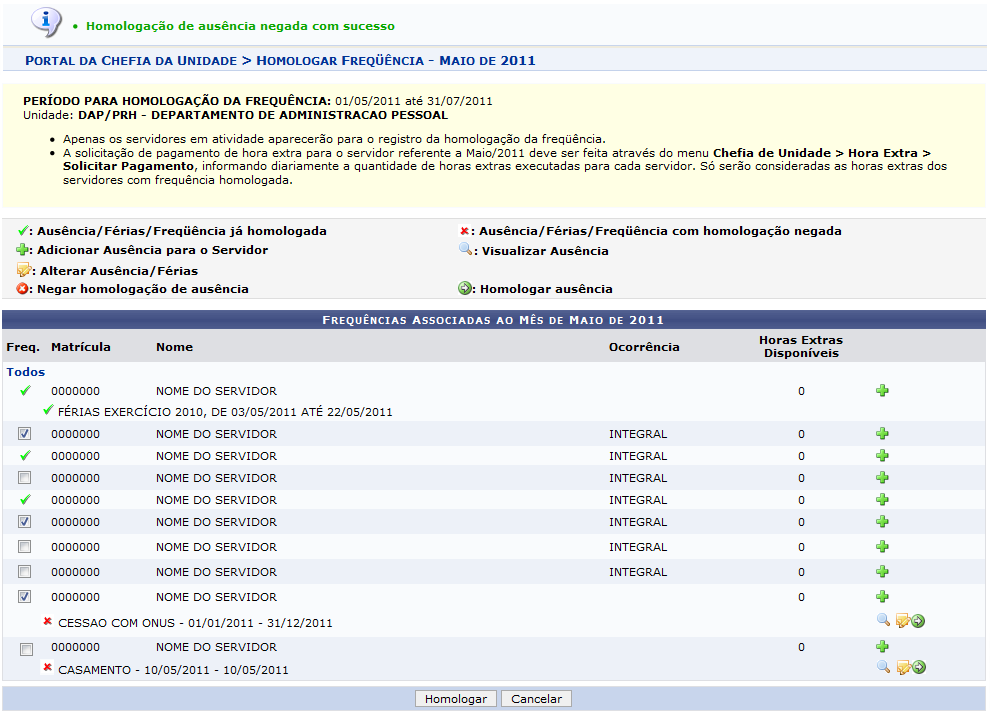The height and width of the screenshot is (715, 990).
Task: Add absence for the server with CASAMENTO entry
Action: pos(882,647)
